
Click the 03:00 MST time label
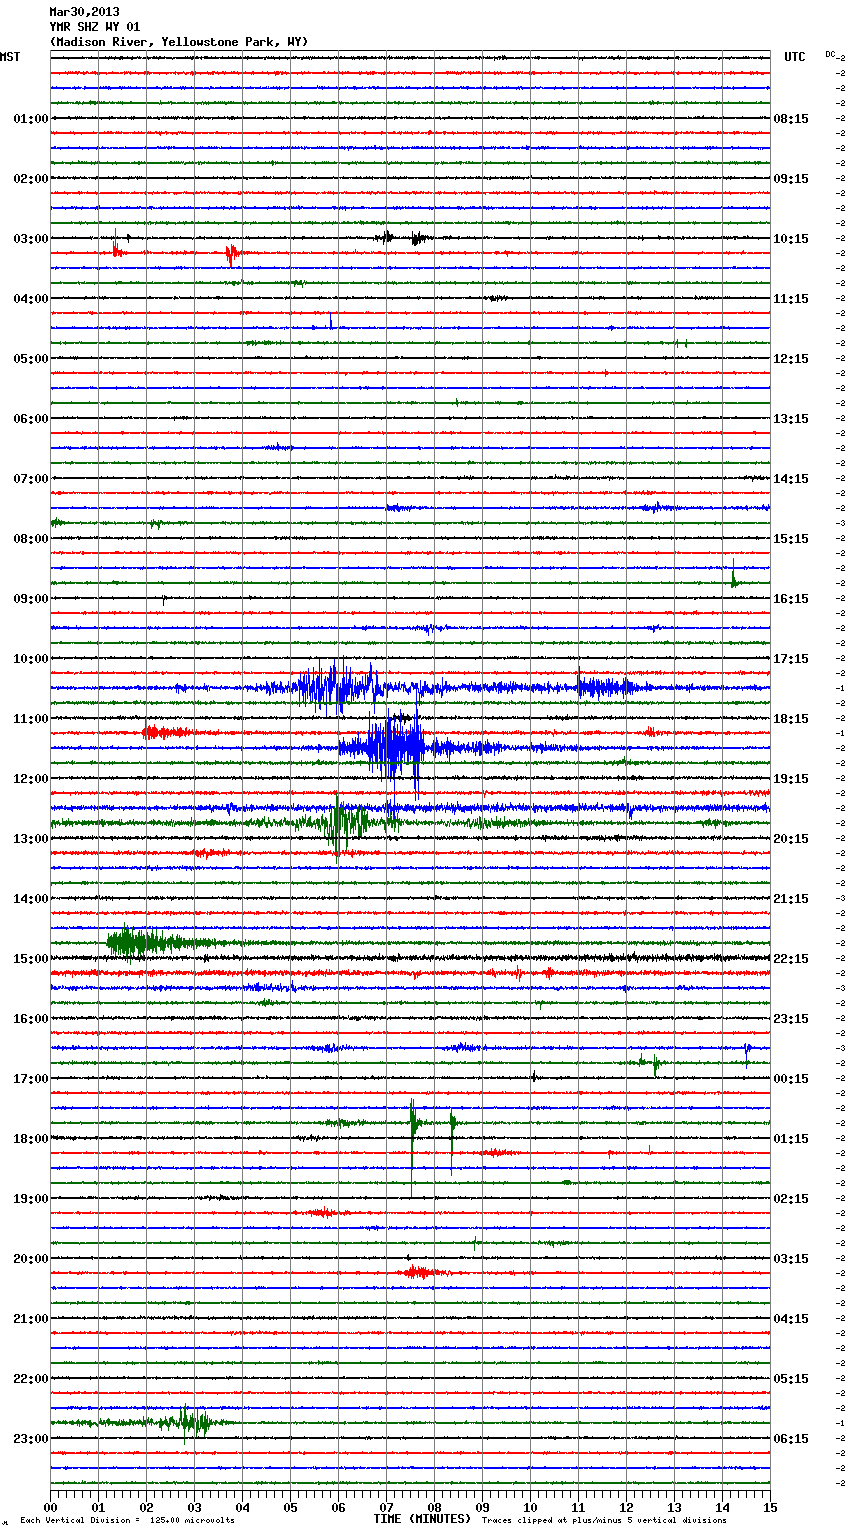coord(31,239)
